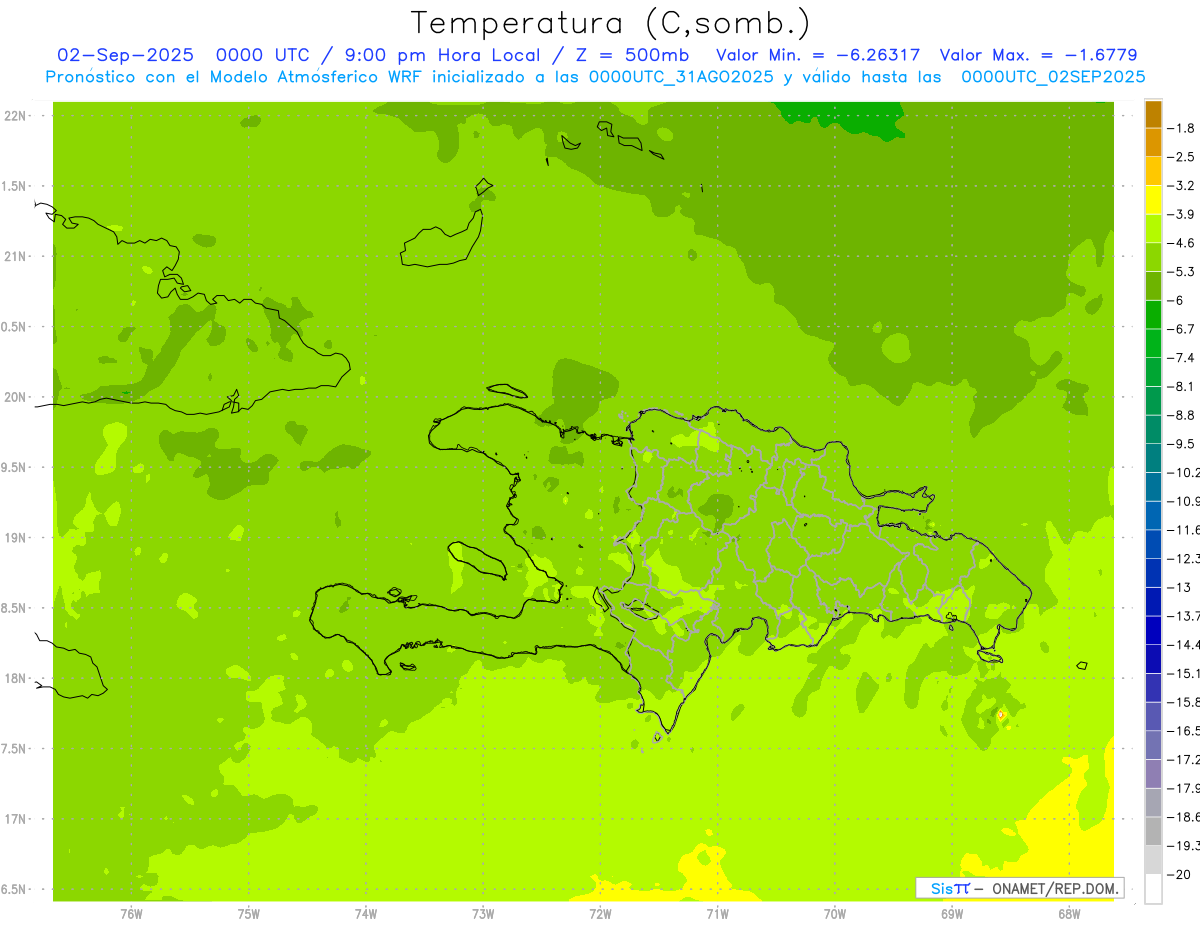Click the '-5.3' colorbar value
The width and height of the screenshot is (1200, 927).
pyautogui.click(x=1183, y=272)
